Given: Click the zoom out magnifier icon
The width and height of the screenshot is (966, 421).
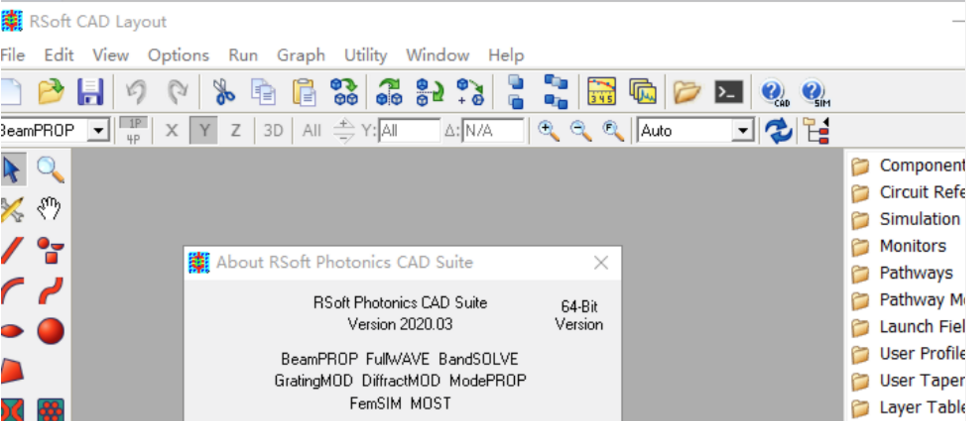Looking at the screenshot, I should coord(580,131).
